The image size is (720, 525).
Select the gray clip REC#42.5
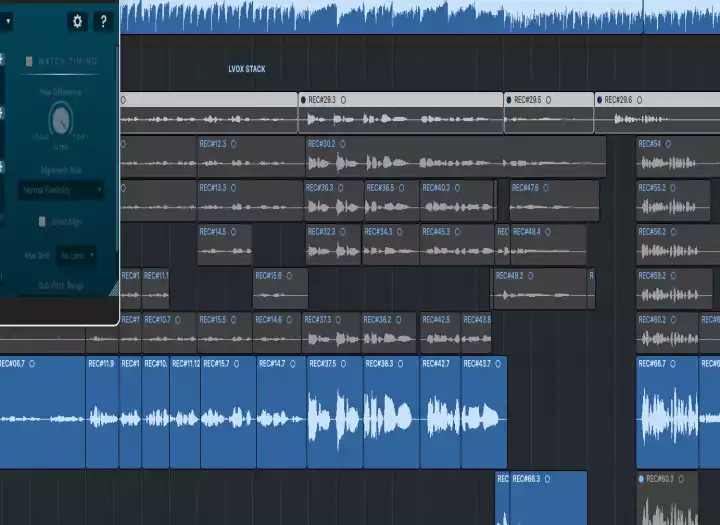[440, 333]
